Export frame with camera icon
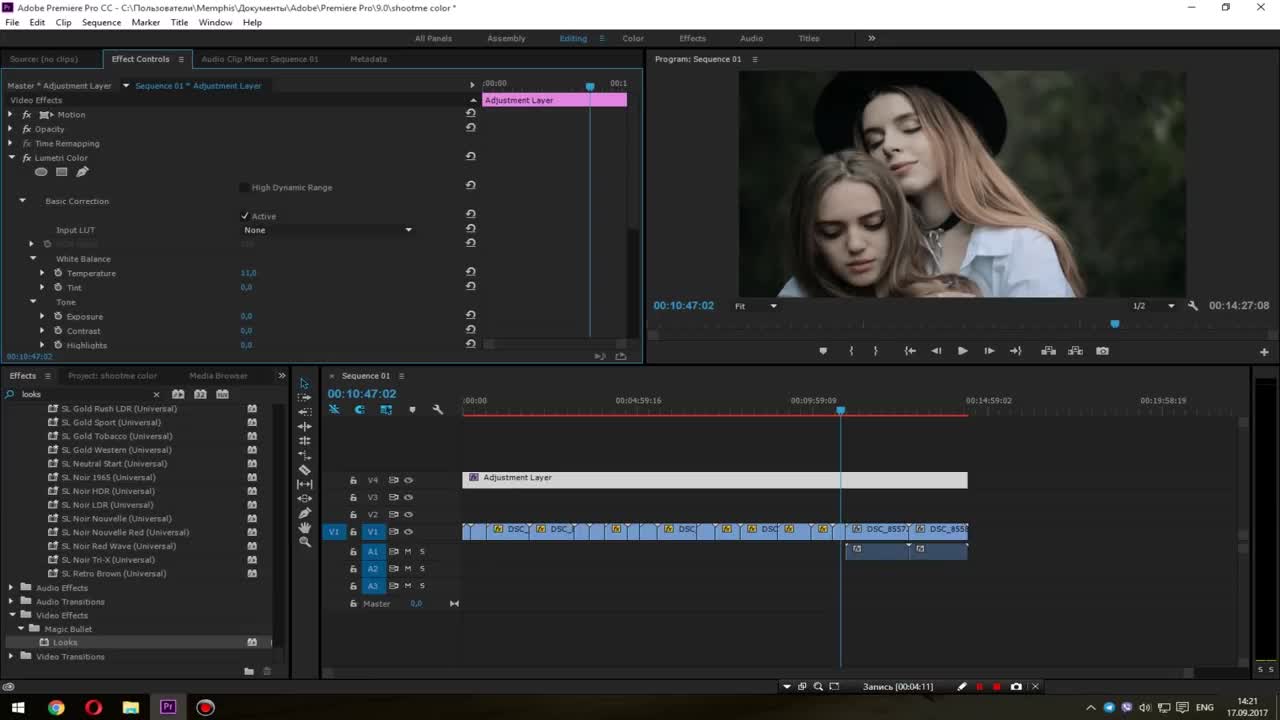The height and width of the screenshot is (720, 1280). [x=1102, y=351]
